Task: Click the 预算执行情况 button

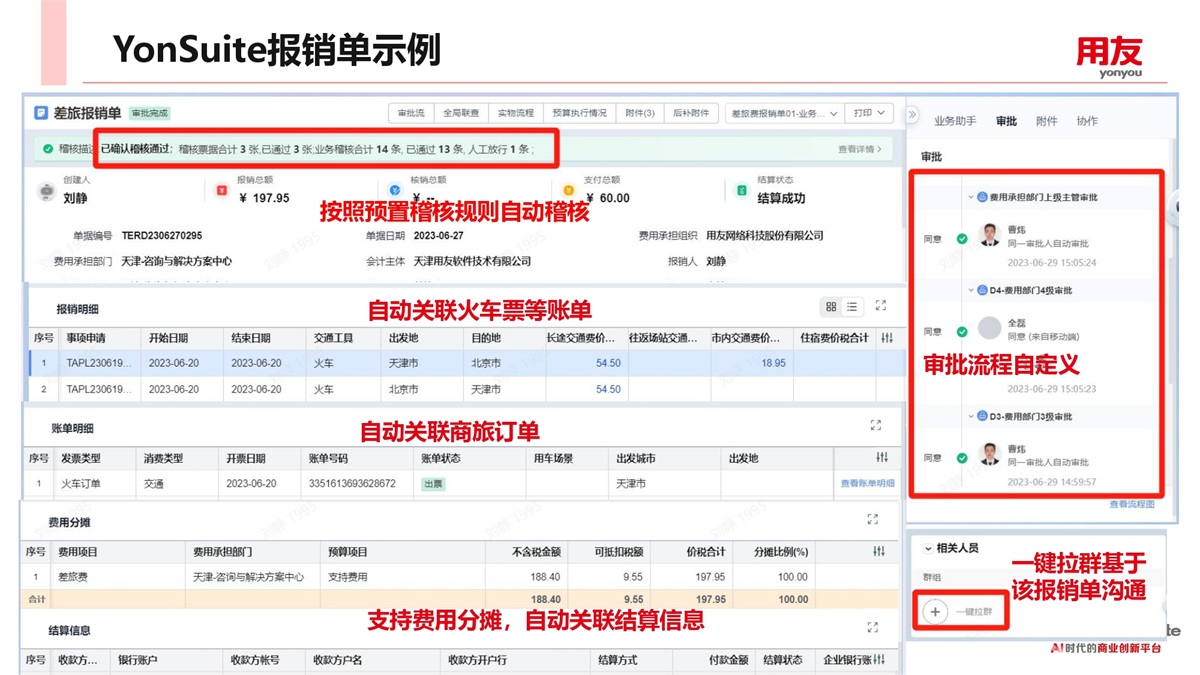Action: tap(579, 113)
